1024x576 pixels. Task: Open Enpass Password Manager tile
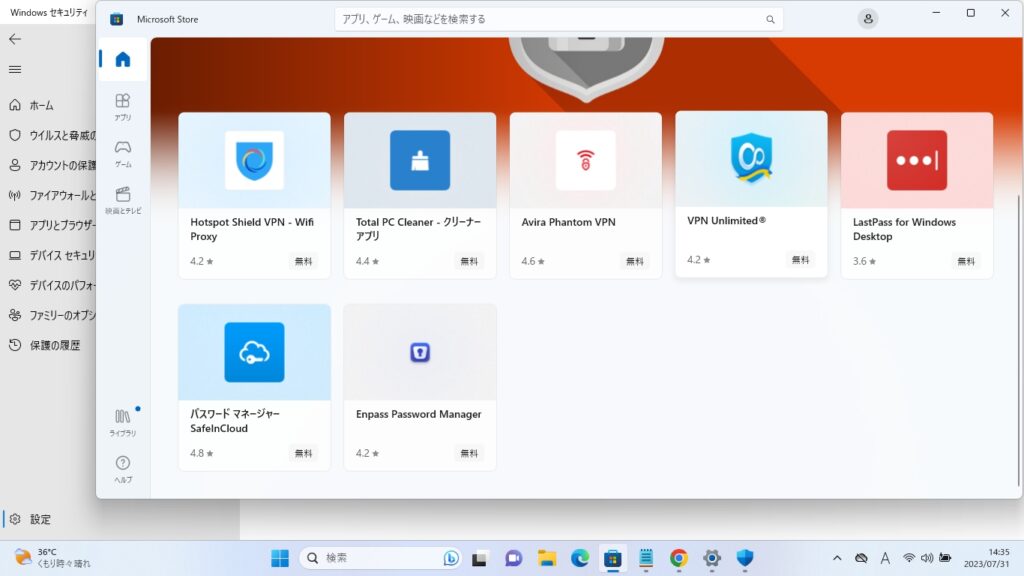tap(420, 387)
